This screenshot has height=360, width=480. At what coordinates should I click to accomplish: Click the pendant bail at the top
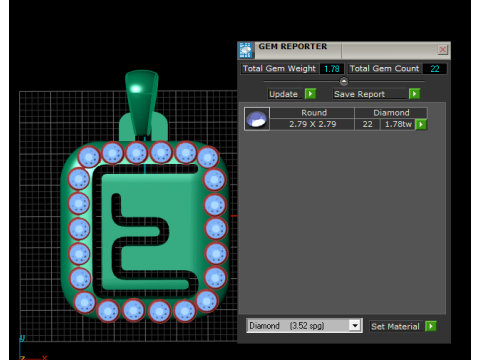141,103
